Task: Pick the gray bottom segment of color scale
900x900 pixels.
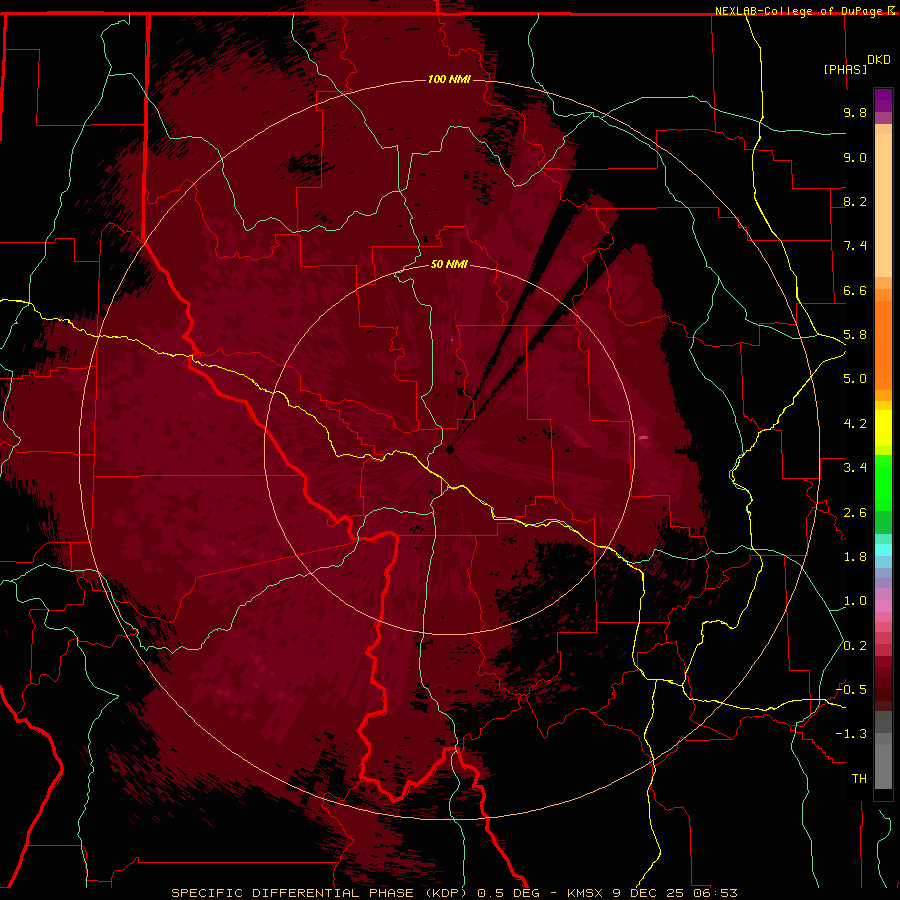Action: 883,766
